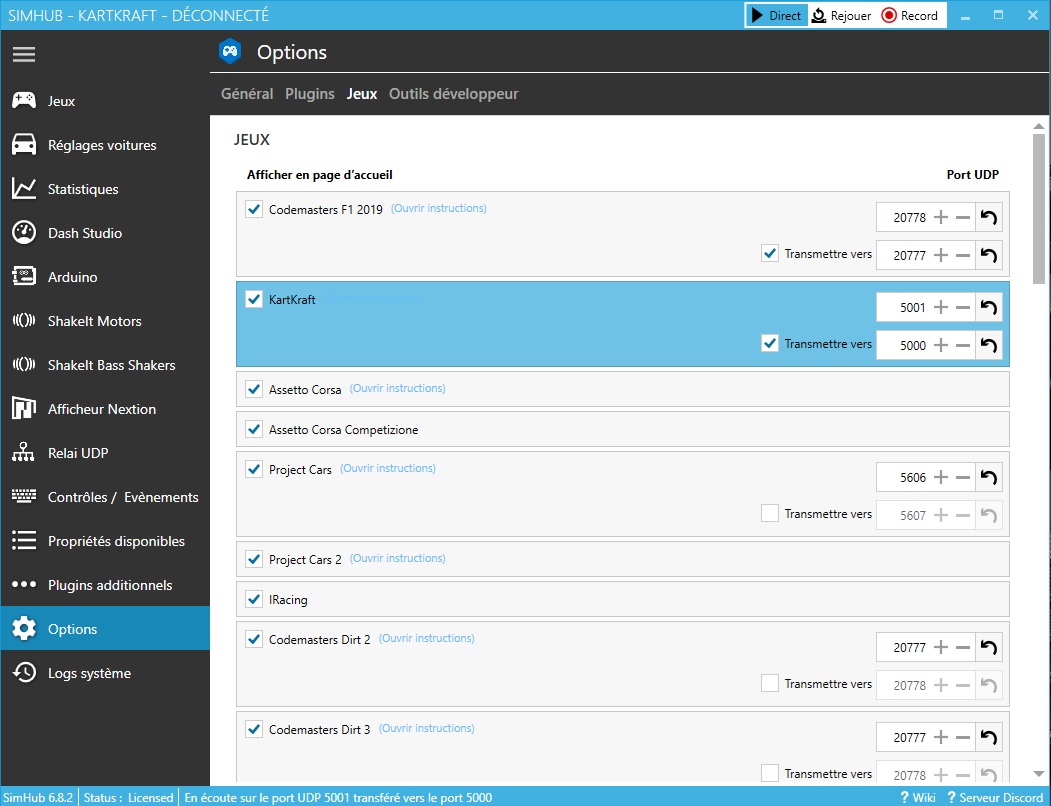Disable KartKraft Transmettre vers checkbox
The height and width of the screenshot is (806, 1051).
pos(769,343)
